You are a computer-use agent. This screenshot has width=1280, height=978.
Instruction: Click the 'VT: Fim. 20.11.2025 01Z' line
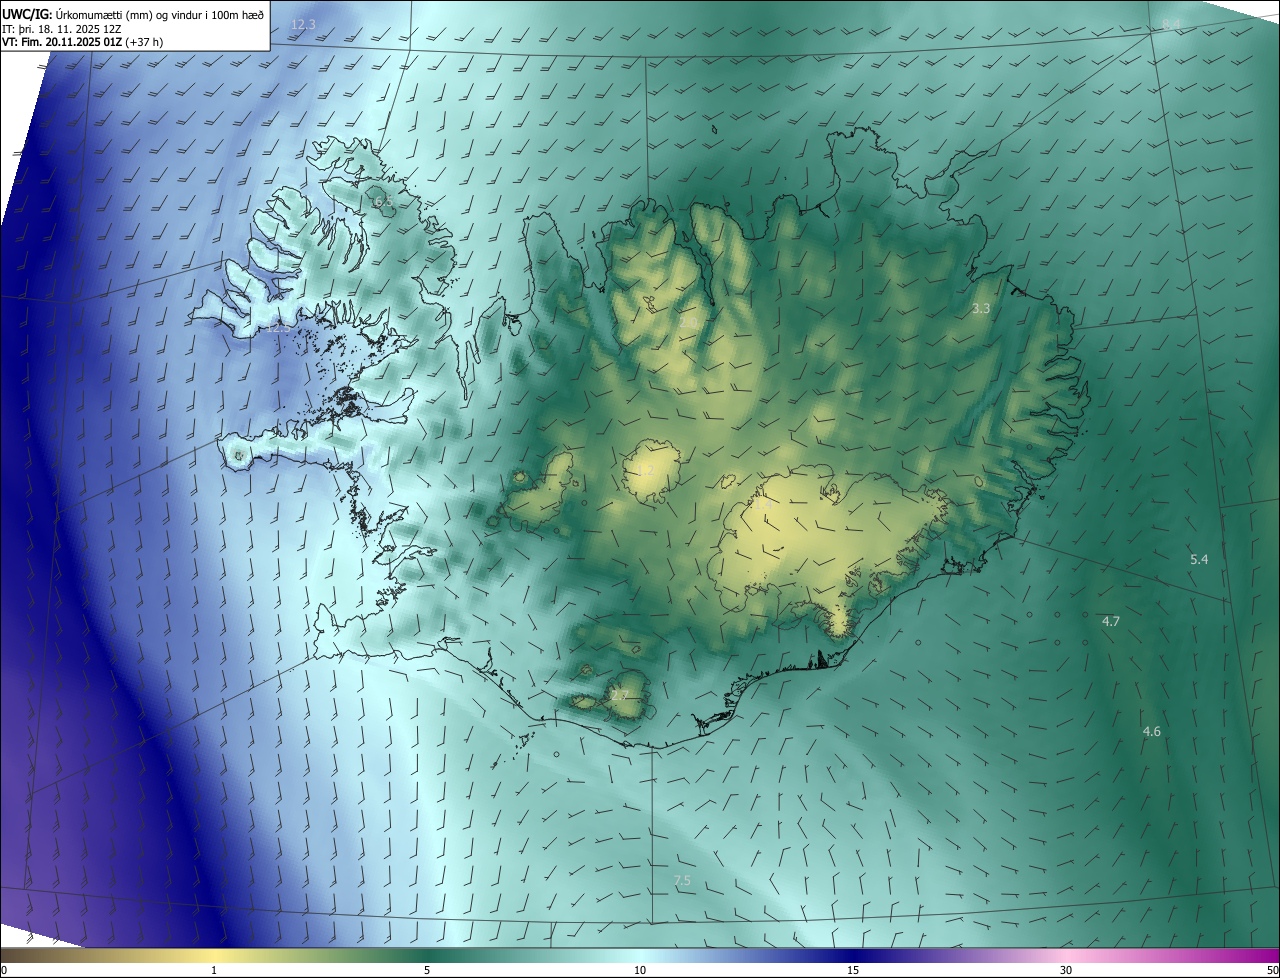(x=82, y=42)
